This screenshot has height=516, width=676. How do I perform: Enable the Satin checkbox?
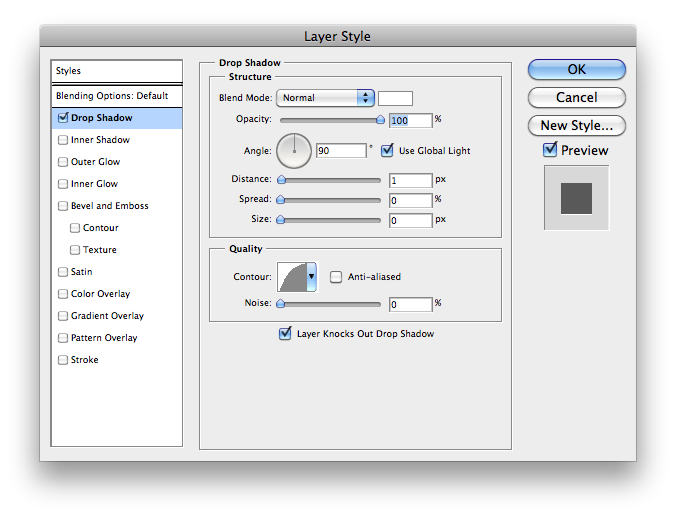pyautogui.click(x=63, y=272)
